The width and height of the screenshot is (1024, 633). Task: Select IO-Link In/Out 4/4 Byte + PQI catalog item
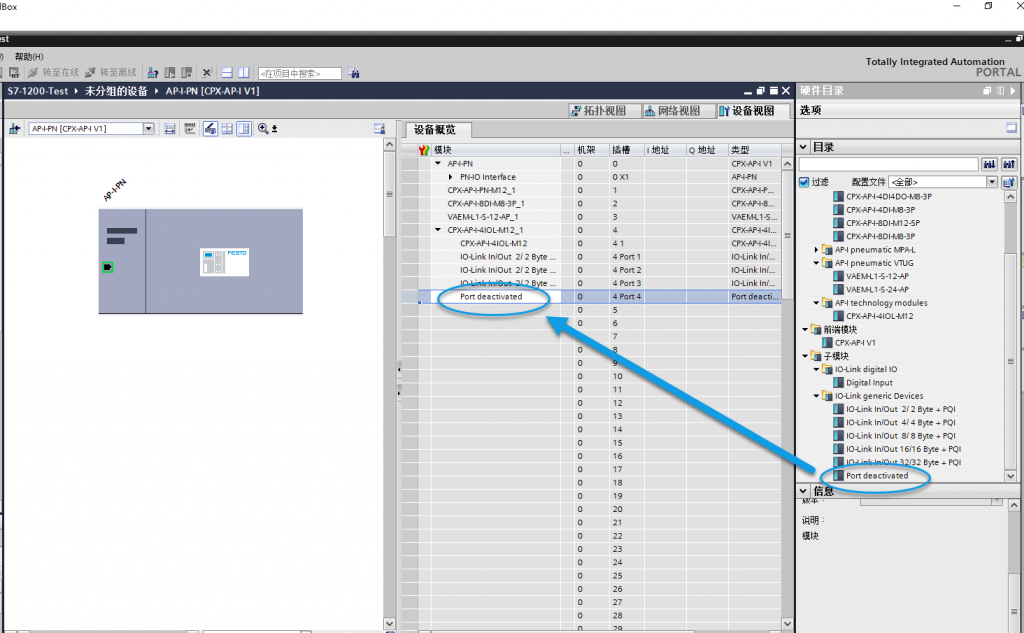pyautogui.click(x=901, y=423)
